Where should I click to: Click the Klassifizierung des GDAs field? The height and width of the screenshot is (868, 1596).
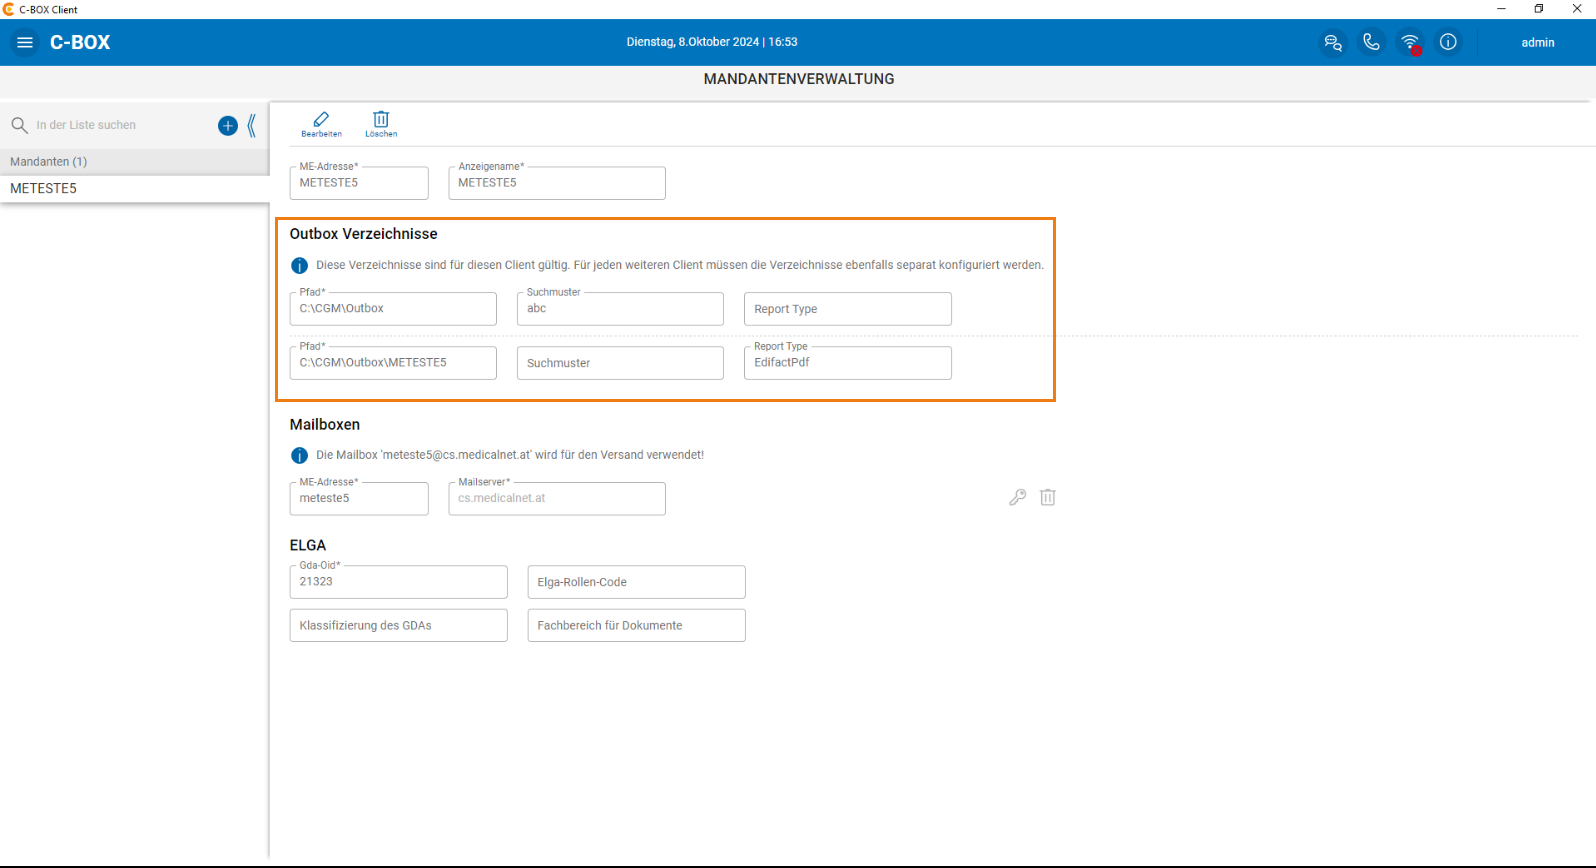[x=399, y=625]
